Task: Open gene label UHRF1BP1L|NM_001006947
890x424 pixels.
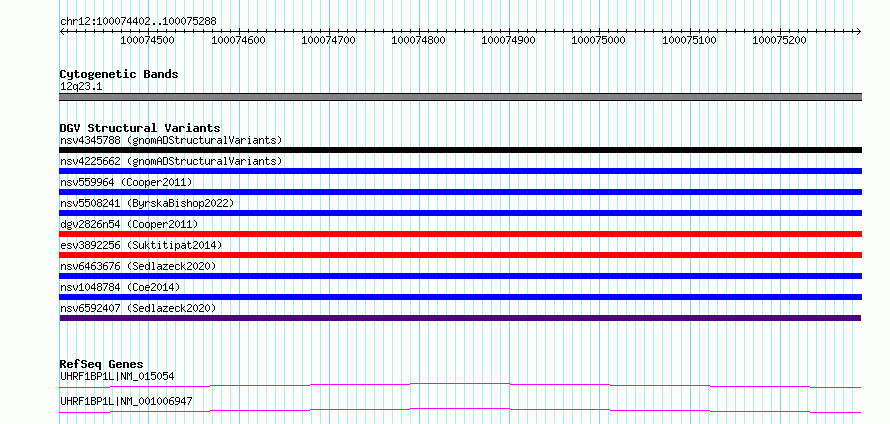Action: [x=126, y=401]
